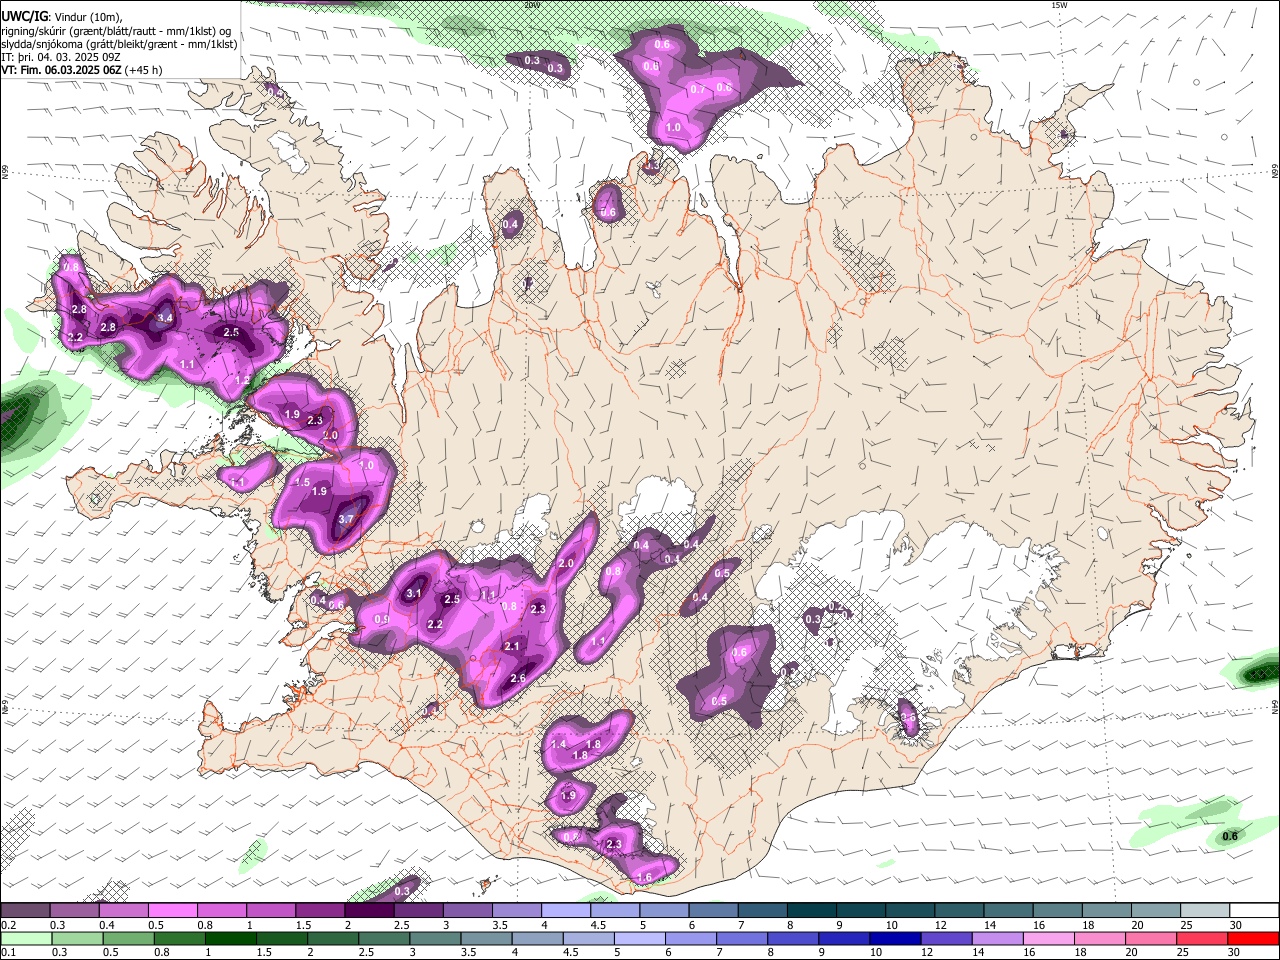1280x960 pixels.
Task: Pick light pink rain swatch between 16 and 18
Action: [x=1048, y=938]
